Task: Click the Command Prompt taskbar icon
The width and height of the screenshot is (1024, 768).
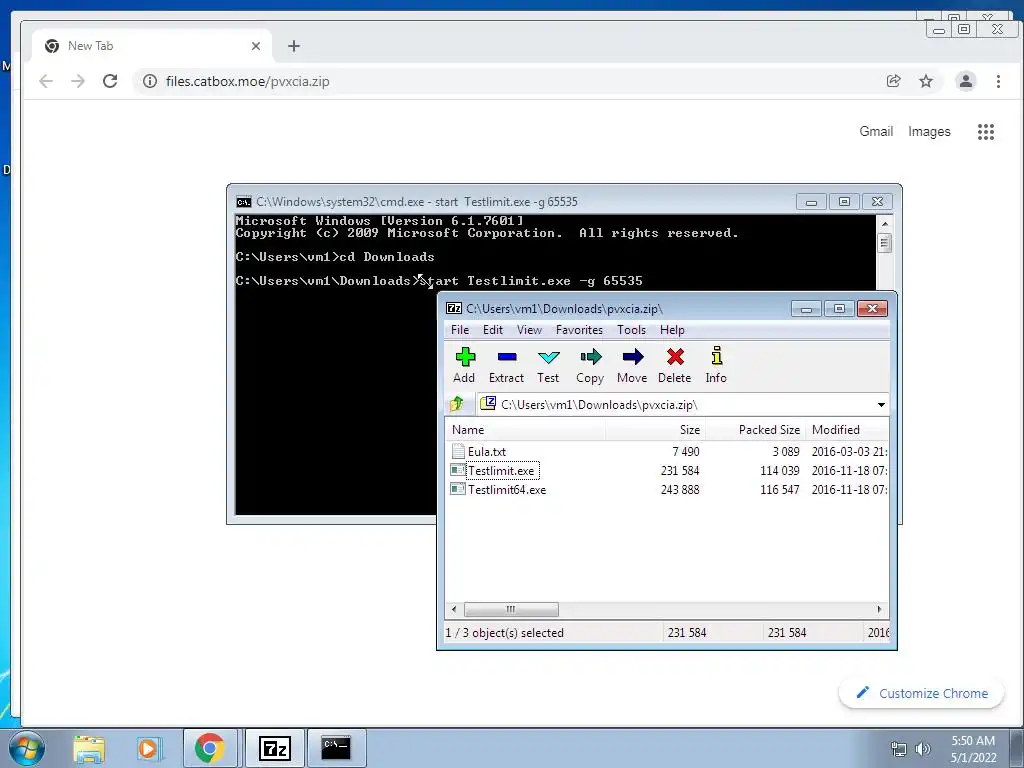Action: [336, 748]
